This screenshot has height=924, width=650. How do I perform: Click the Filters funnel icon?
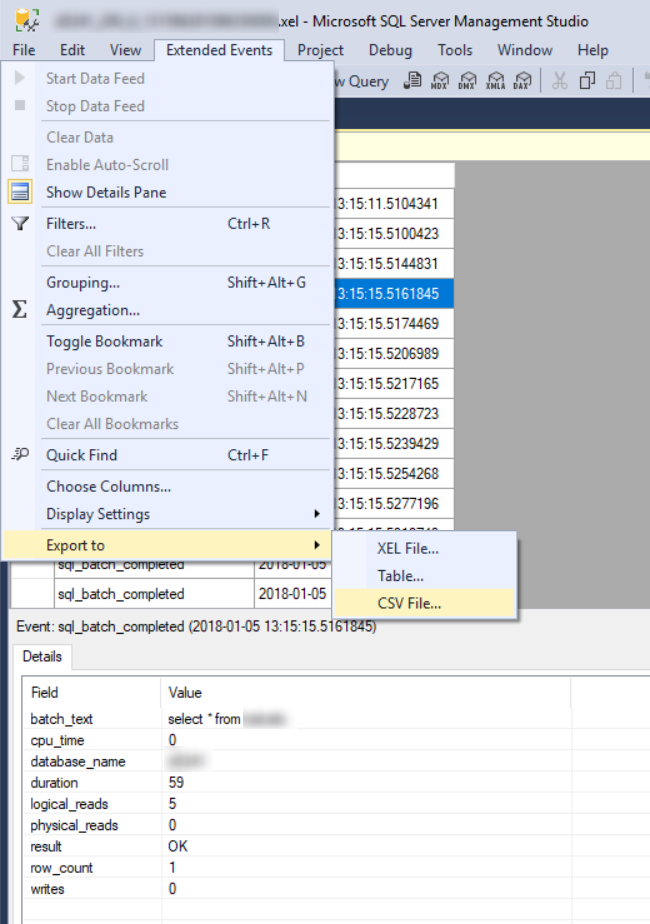[x=20, y=223]
